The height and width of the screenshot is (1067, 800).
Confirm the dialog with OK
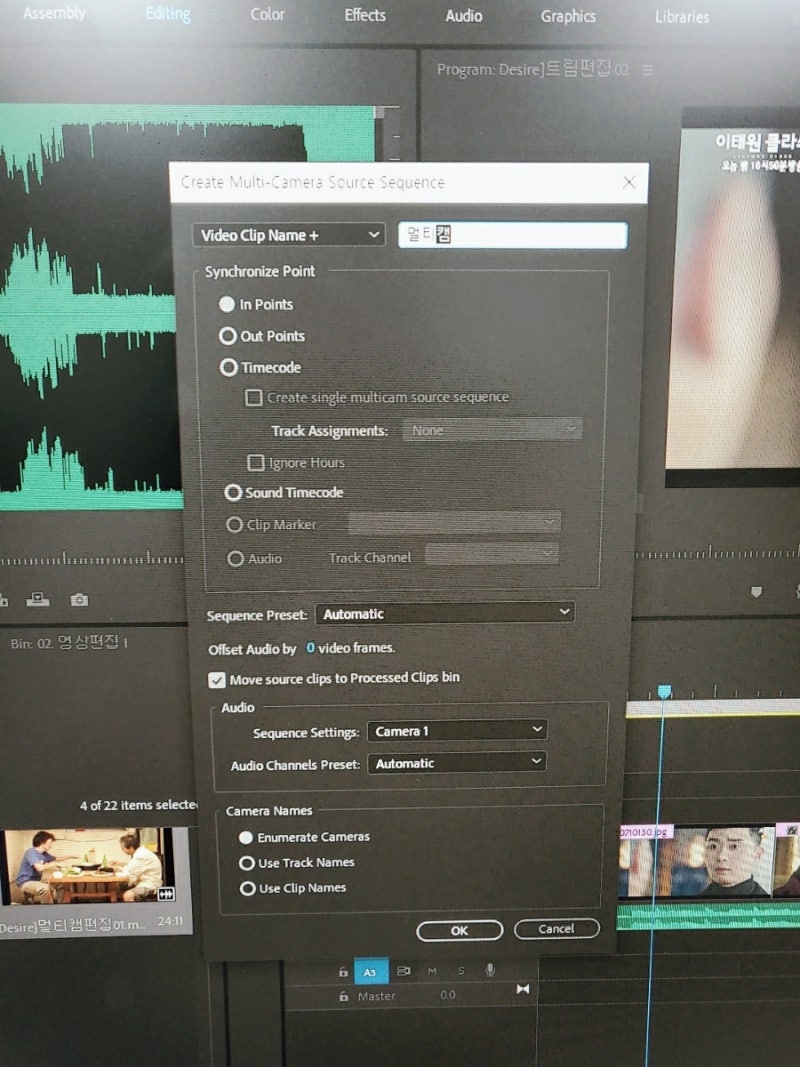(459, 930)
